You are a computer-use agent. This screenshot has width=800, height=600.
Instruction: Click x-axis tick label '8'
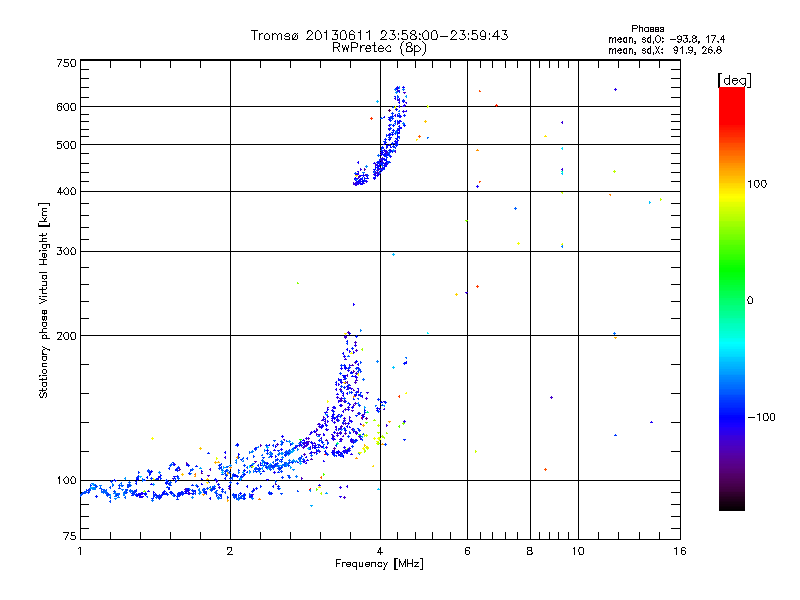click(530, 551)
